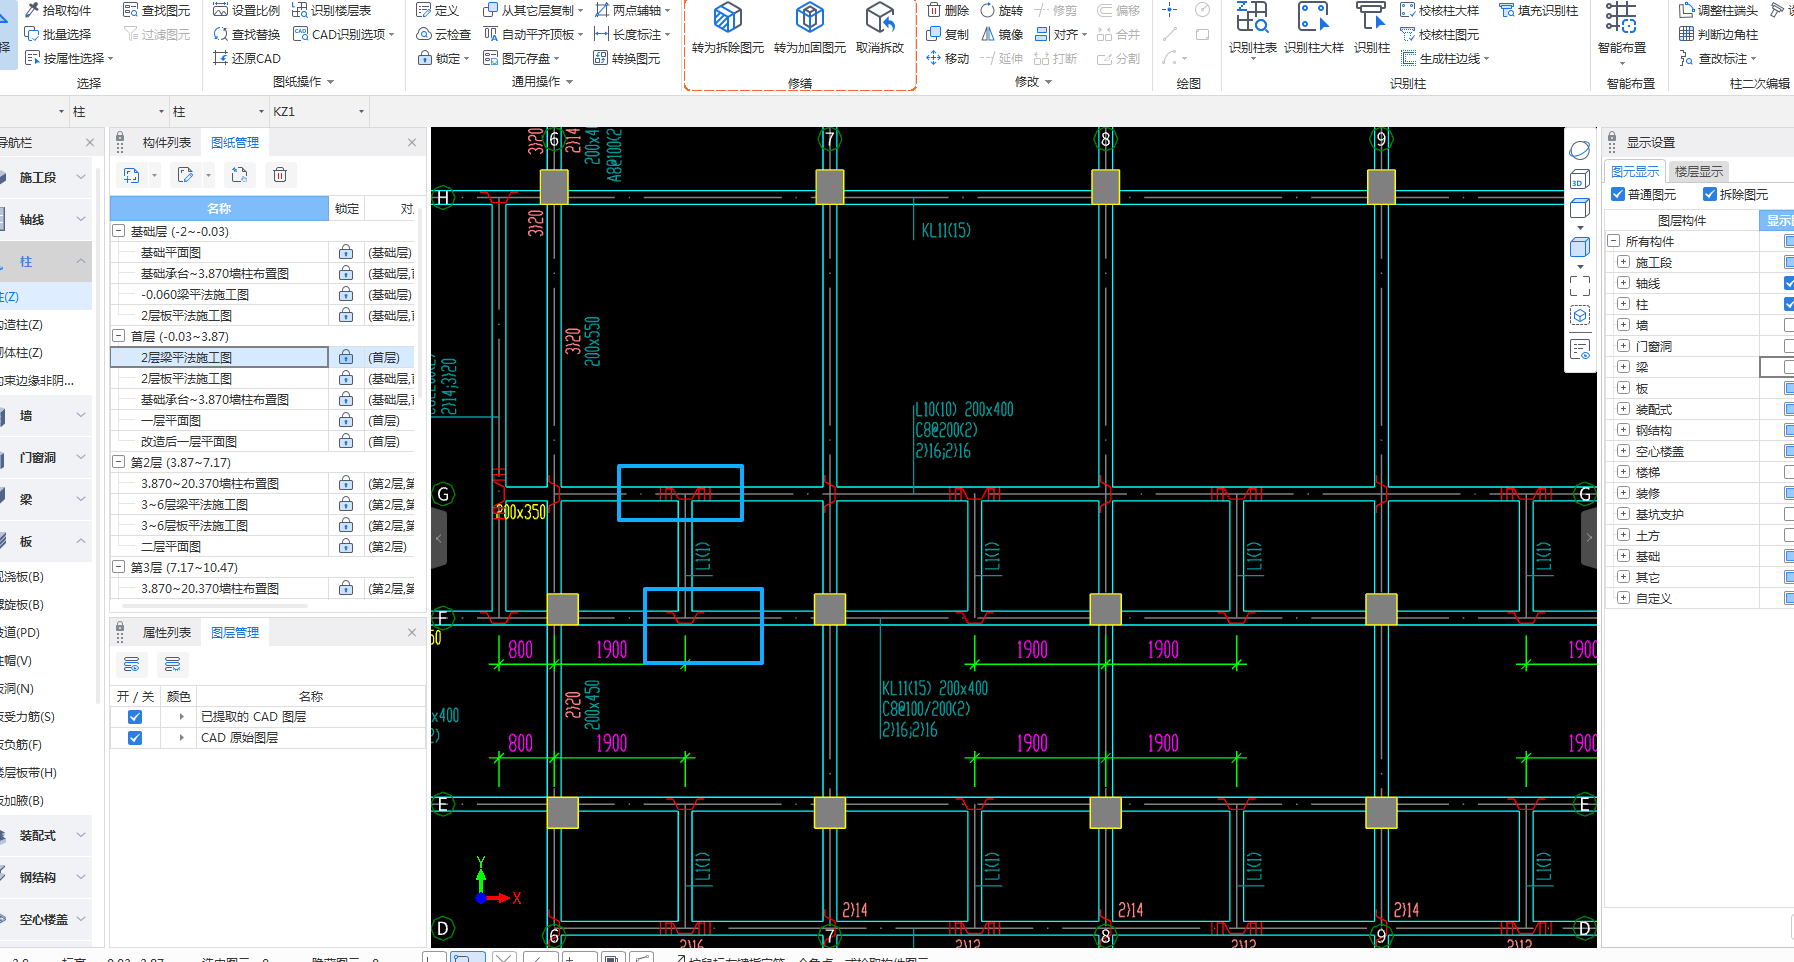Screen dimensions: 1794x962
Task: Expand the 梁 node in 图层构件
Action: pyautogui.click(x=1623, y=367)
